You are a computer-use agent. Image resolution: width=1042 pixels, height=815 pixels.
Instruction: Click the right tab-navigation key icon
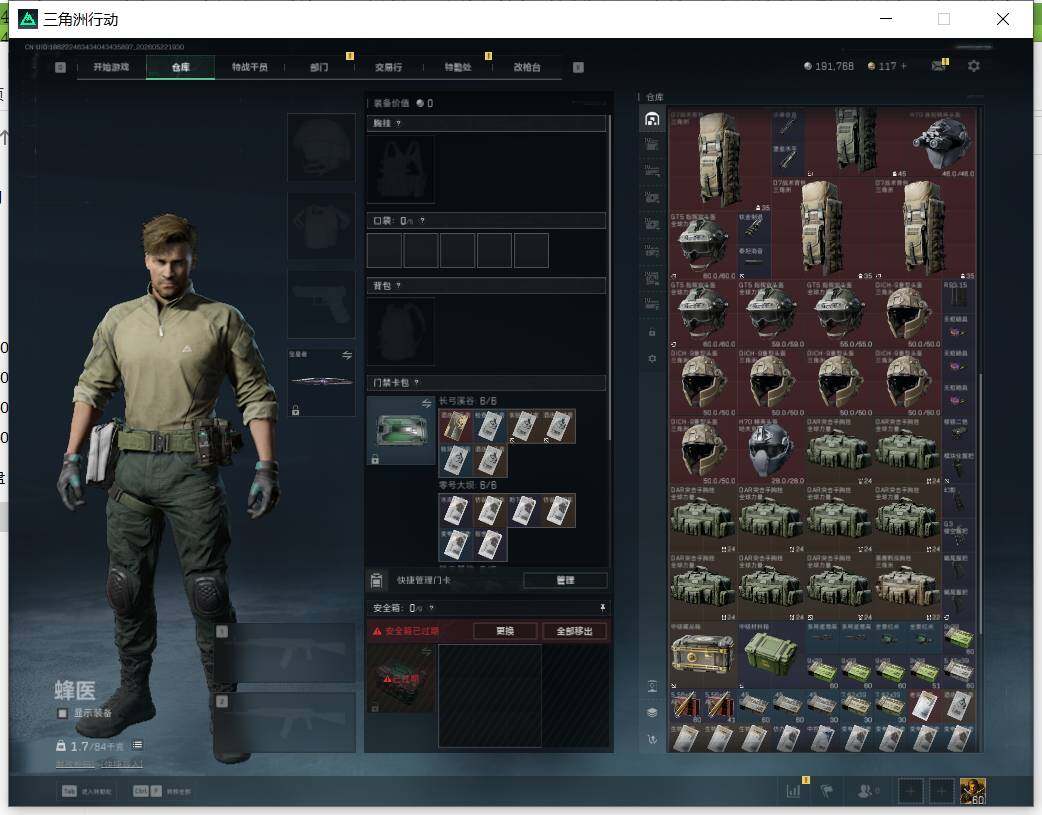pyautogui.click(x=578, y=67)
